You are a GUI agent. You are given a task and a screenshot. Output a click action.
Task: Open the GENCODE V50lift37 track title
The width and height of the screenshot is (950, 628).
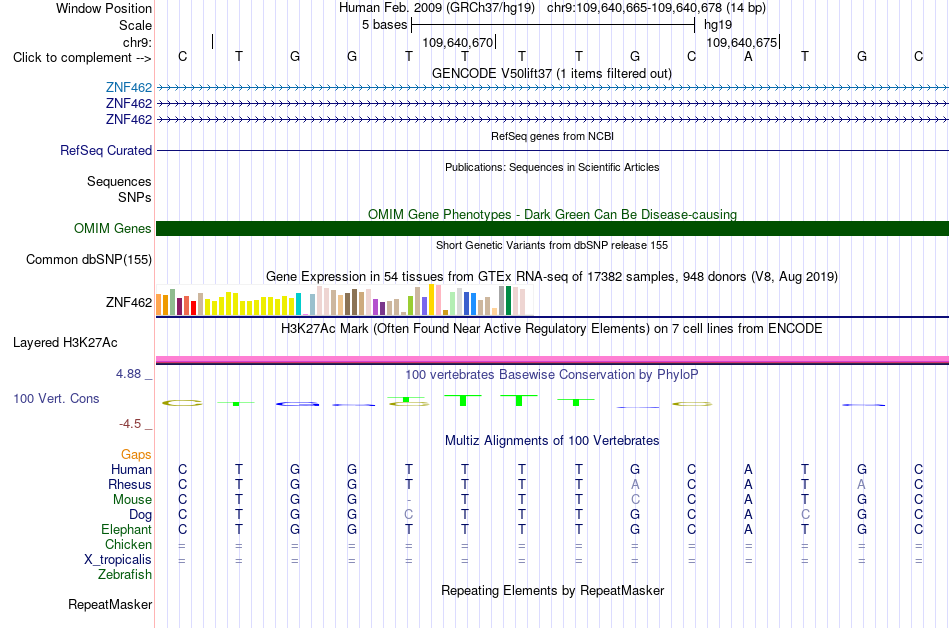pyautogui.click(x=552, y=74)
